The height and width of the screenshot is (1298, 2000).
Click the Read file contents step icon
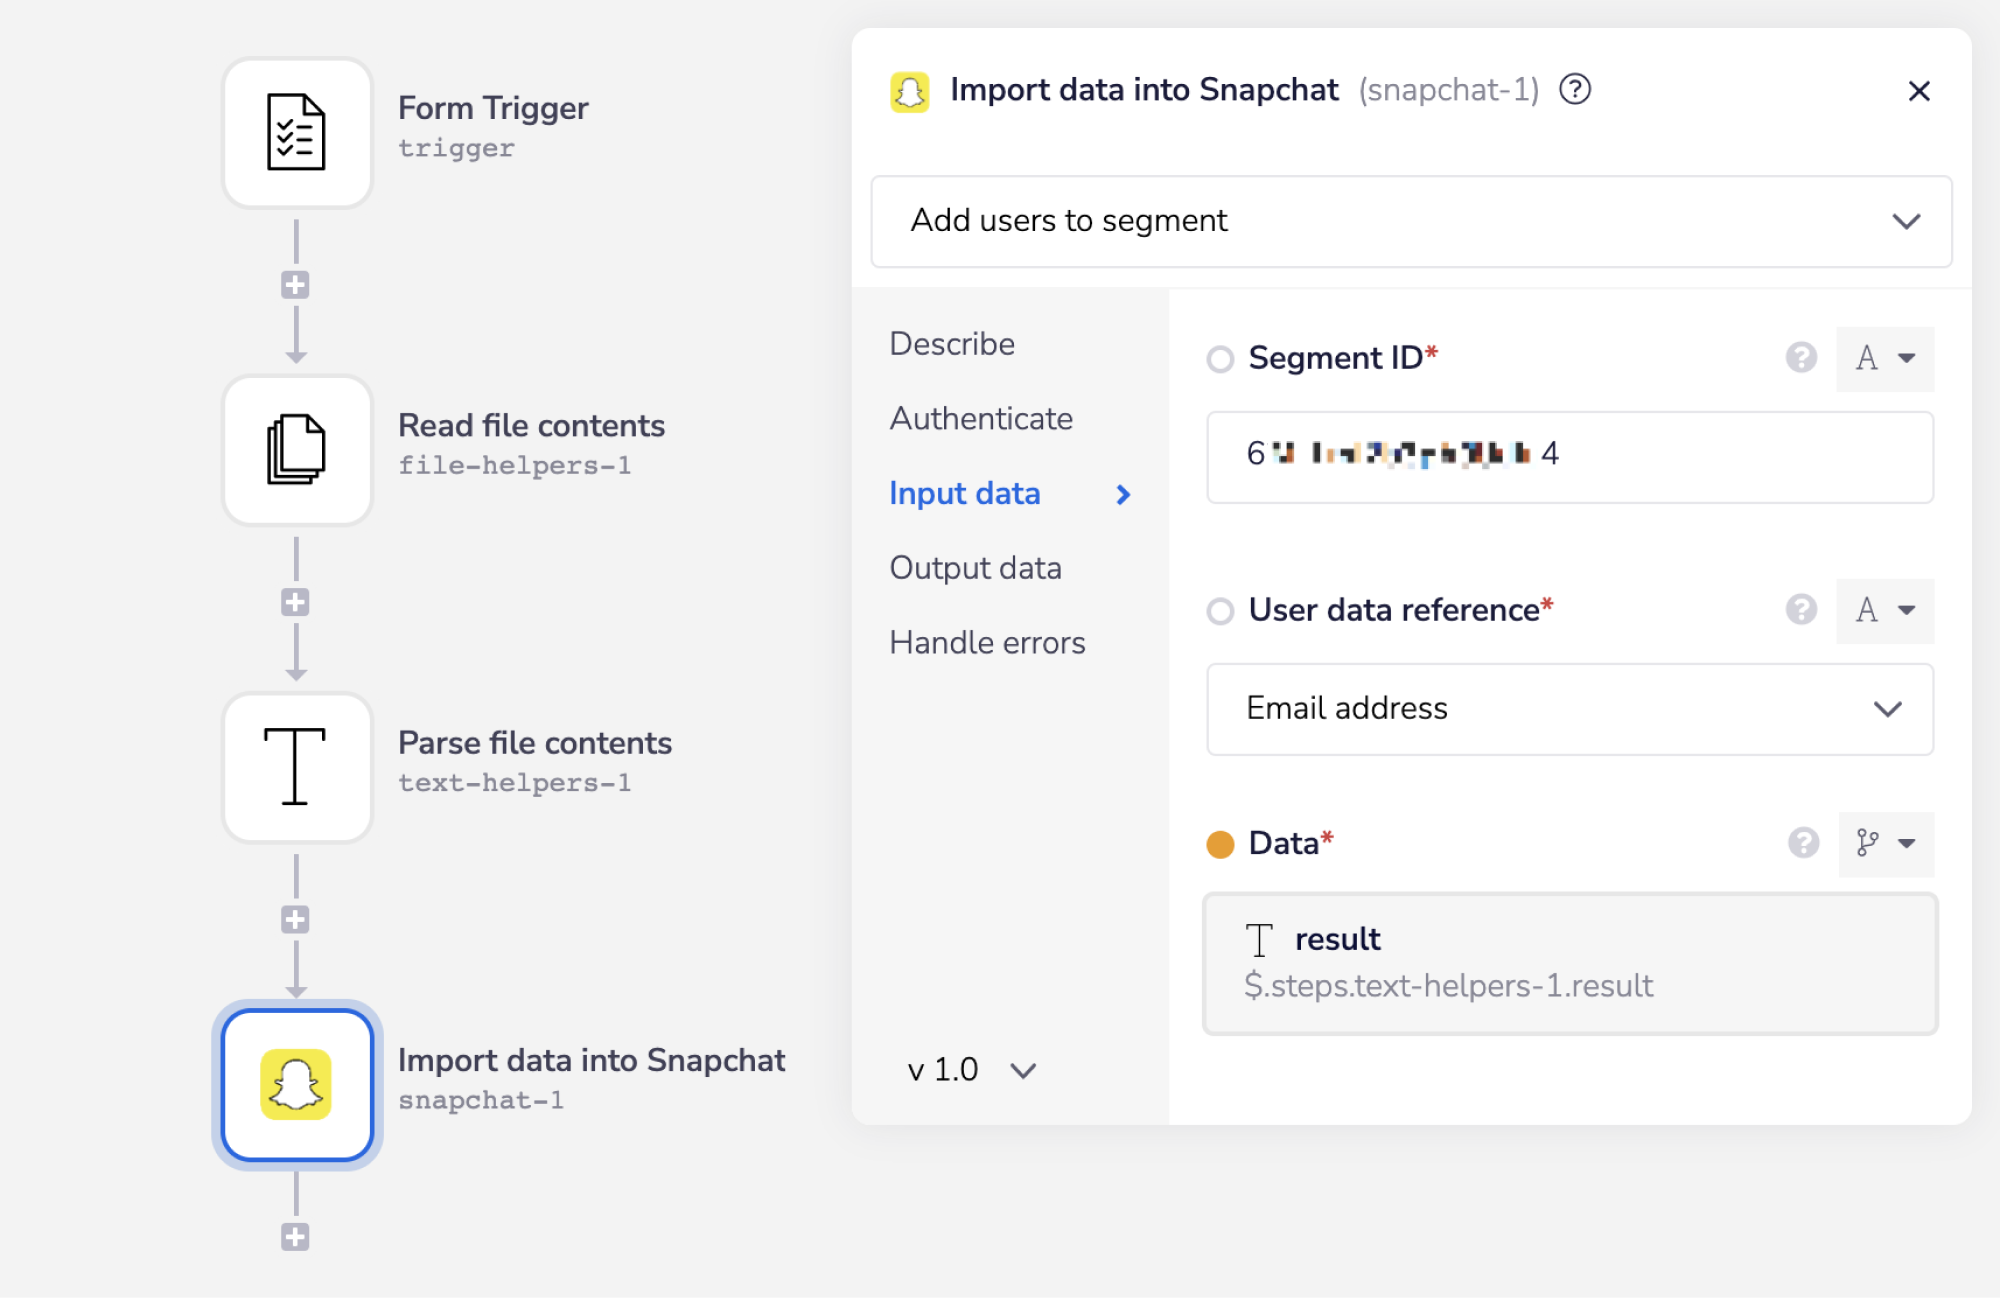[297, 450]
